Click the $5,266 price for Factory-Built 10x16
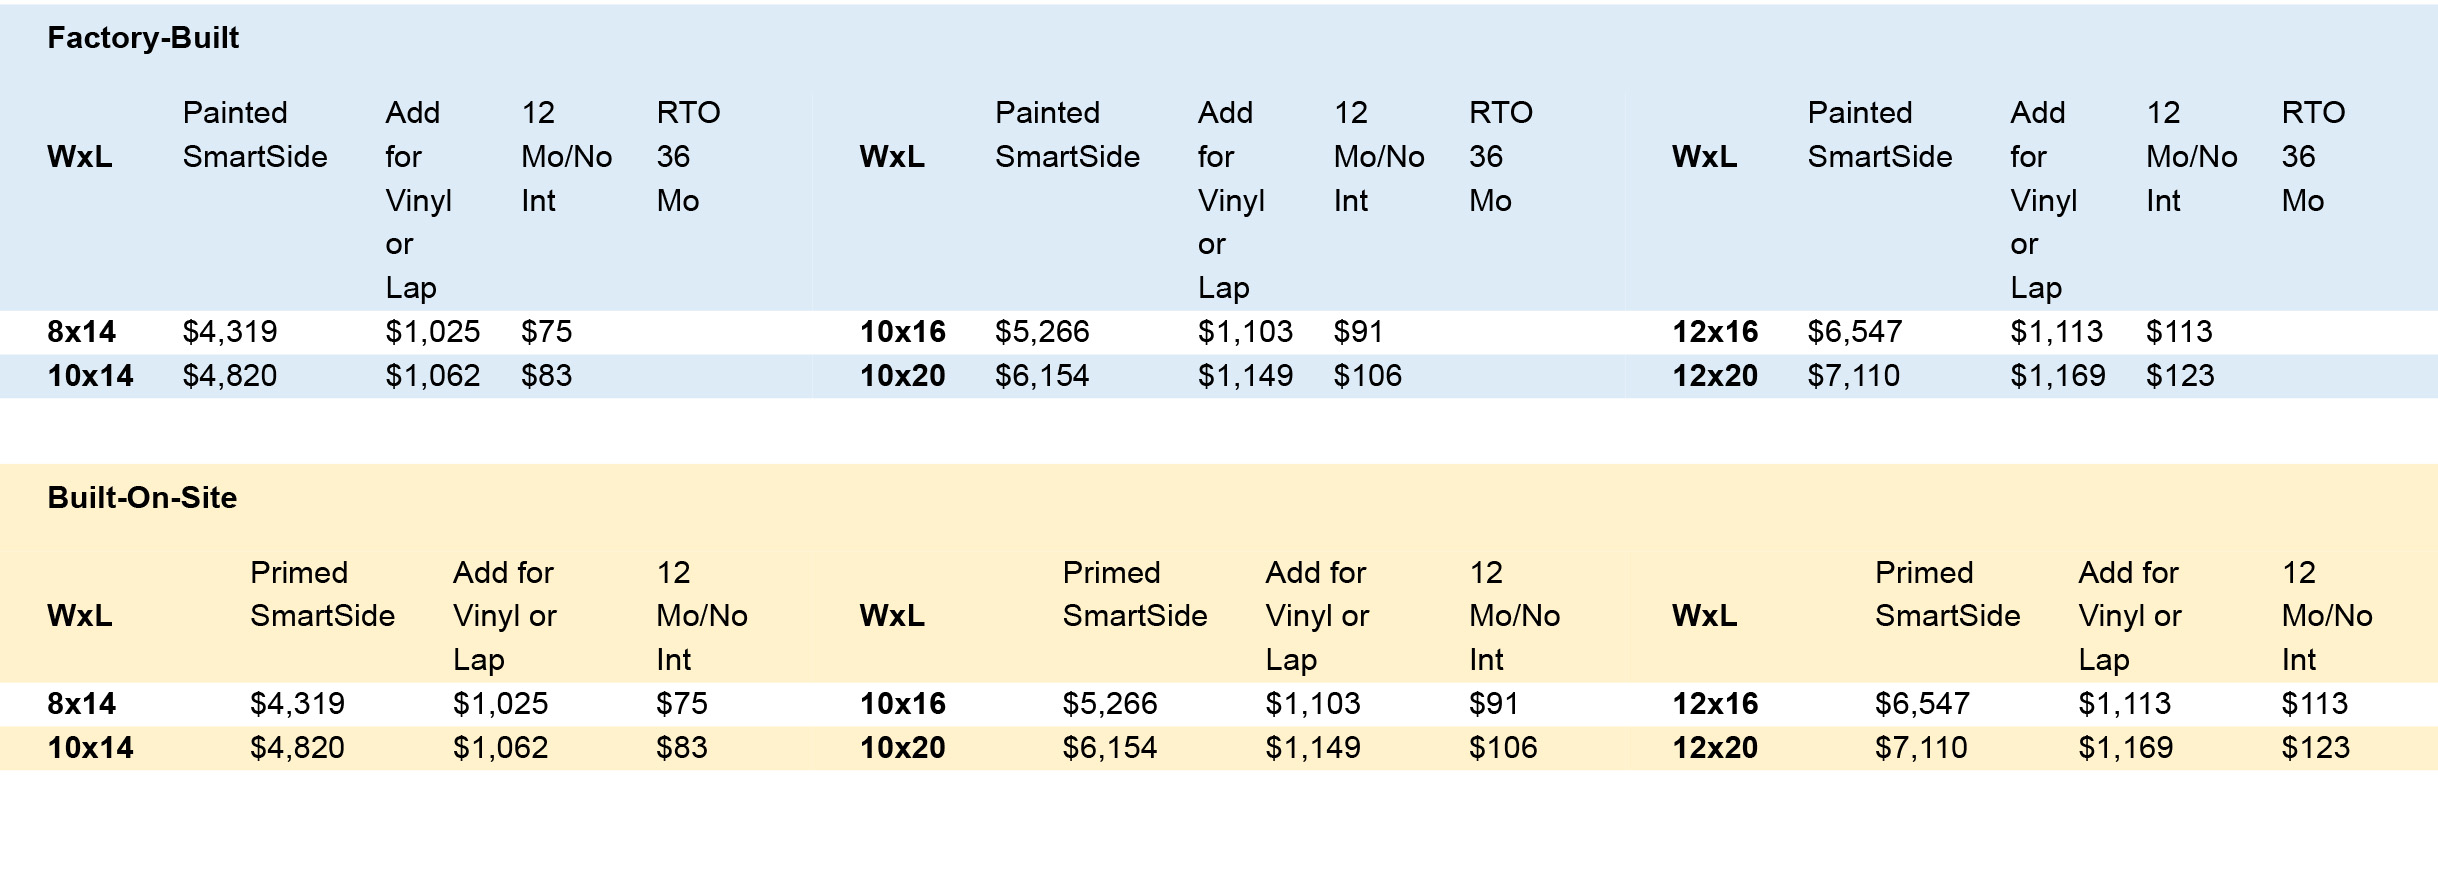The image size is (2438, 882). coord(1042,332)
